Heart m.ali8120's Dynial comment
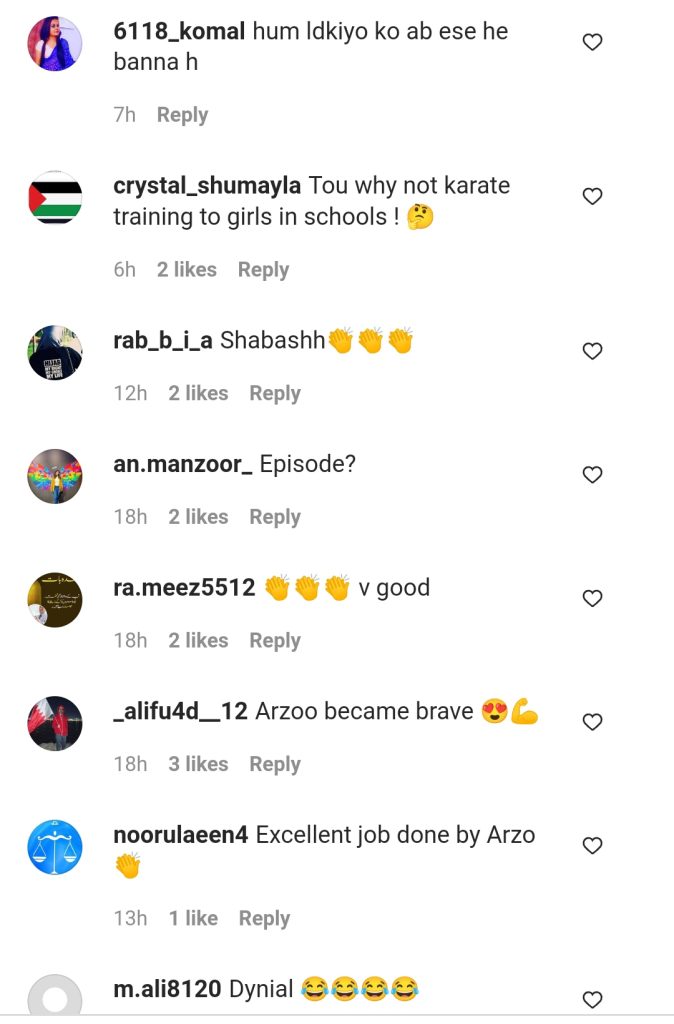Viewport: 674px width, 1024px height. [x=592, y=999]
